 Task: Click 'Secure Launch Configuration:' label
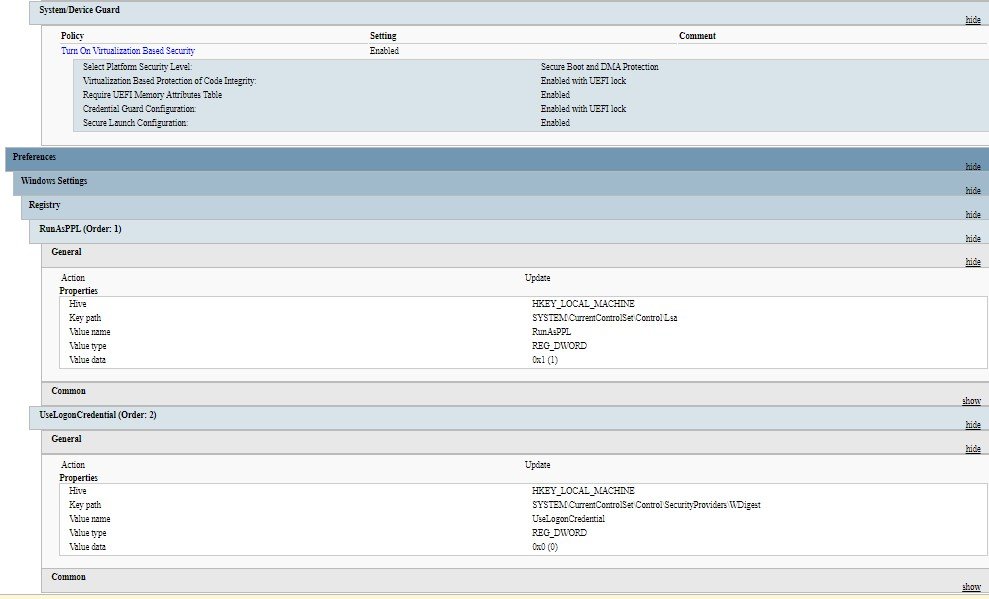pyautogui.click(x=135, y=123)
